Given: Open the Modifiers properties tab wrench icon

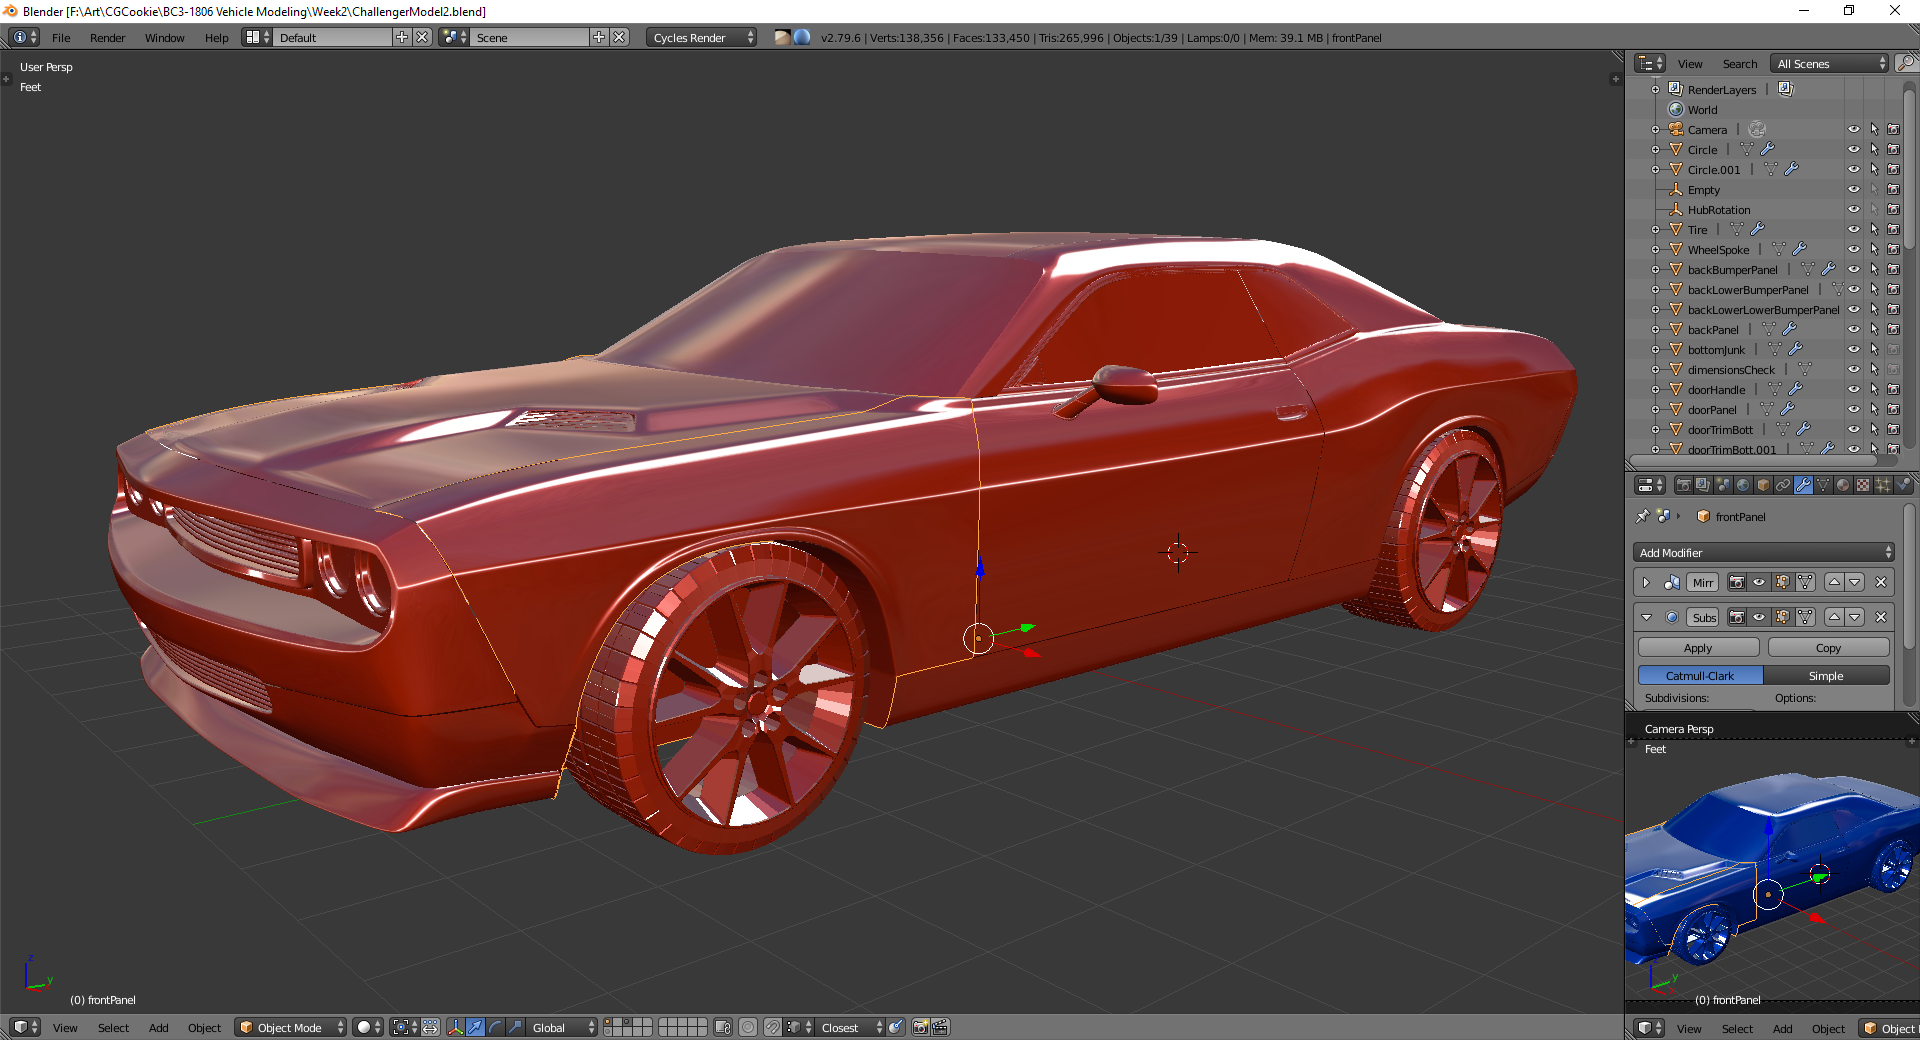Looking at the screenshot, I should [1803, 485].
